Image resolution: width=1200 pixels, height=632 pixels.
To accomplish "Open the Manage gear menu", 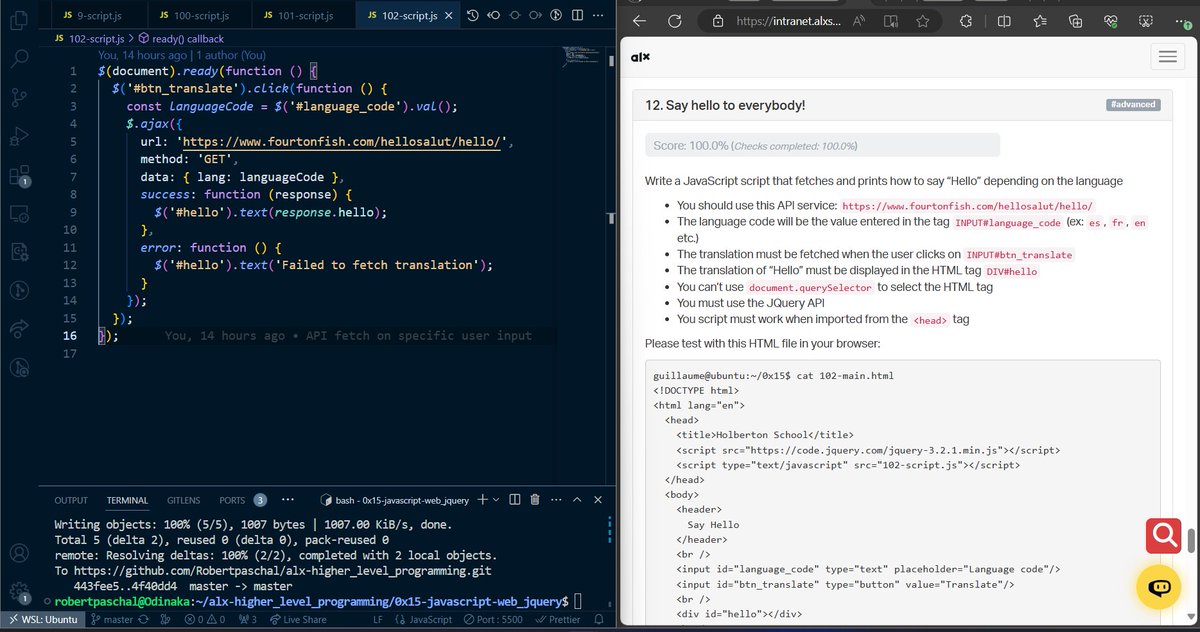I will (18, 592).
